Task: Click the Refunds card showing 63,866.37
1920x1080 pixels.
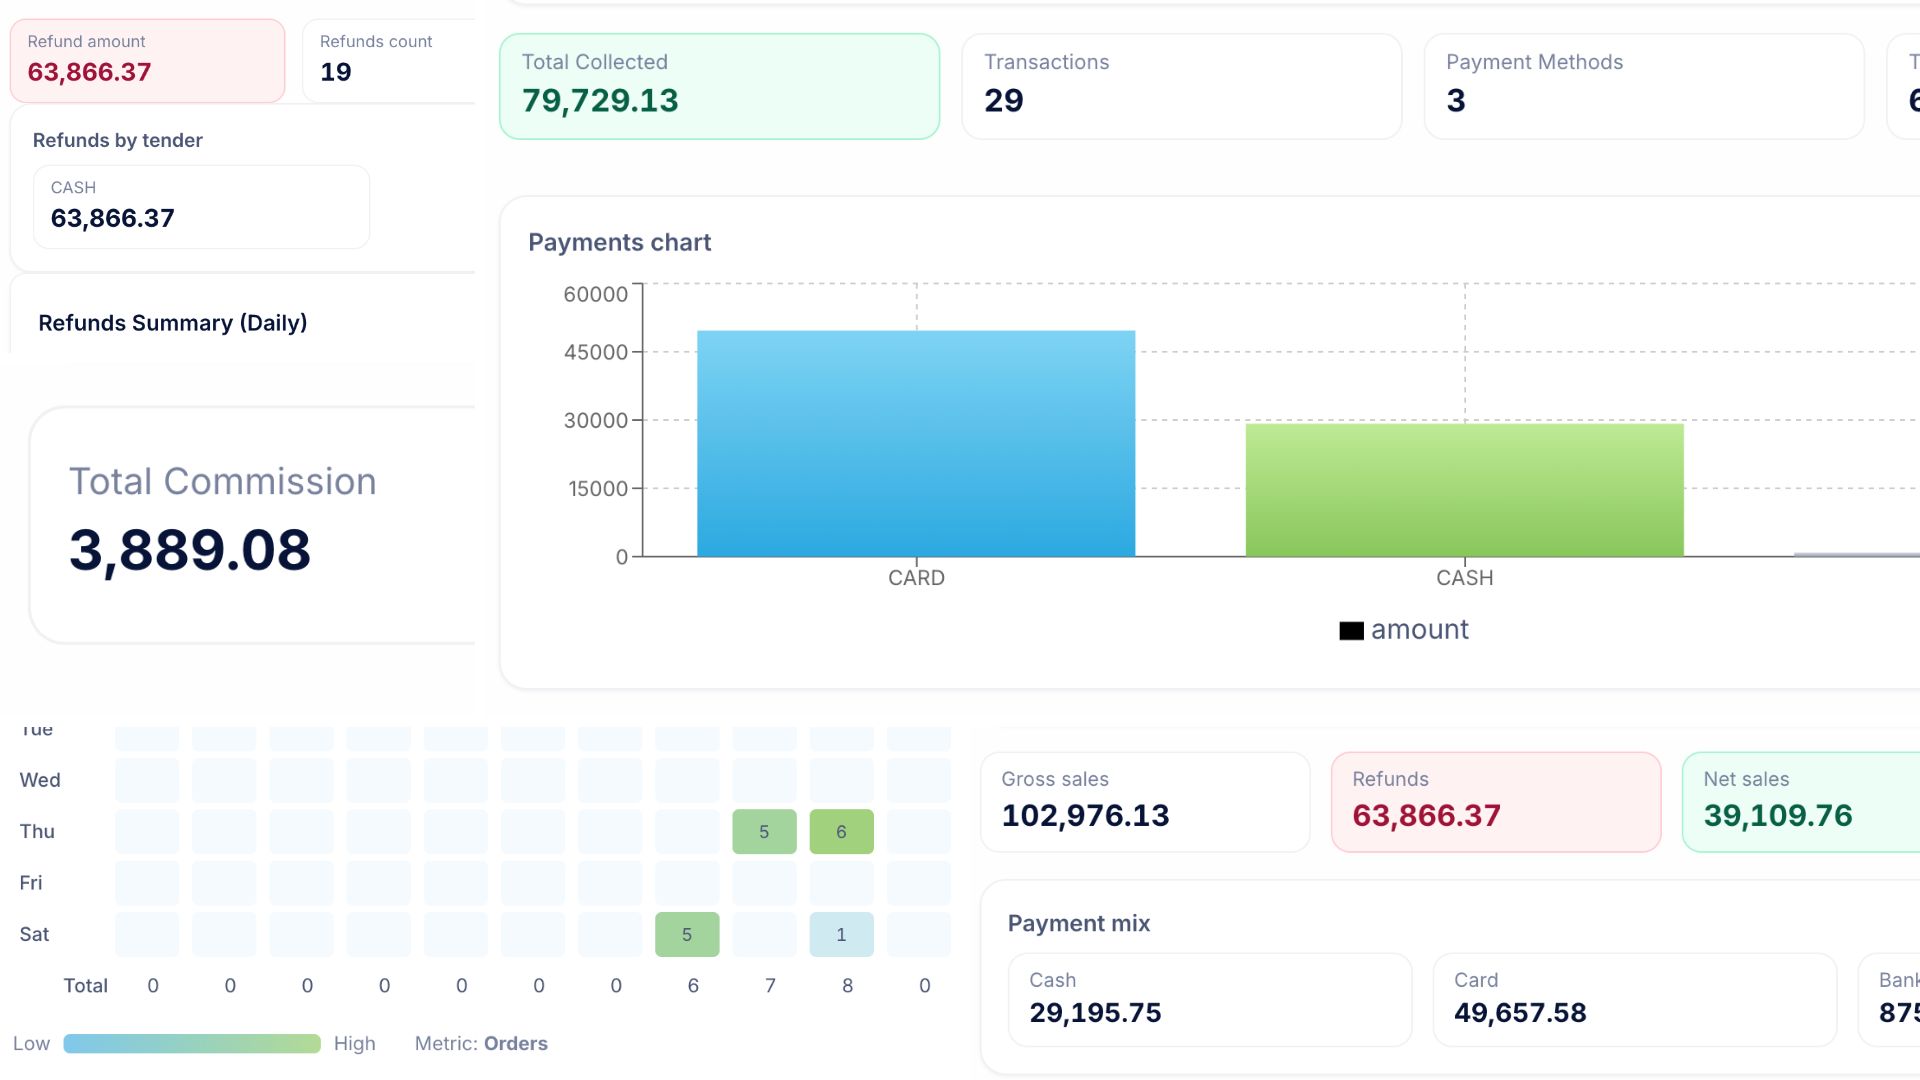Action: pyautogui.click(x=1496, y=801)
